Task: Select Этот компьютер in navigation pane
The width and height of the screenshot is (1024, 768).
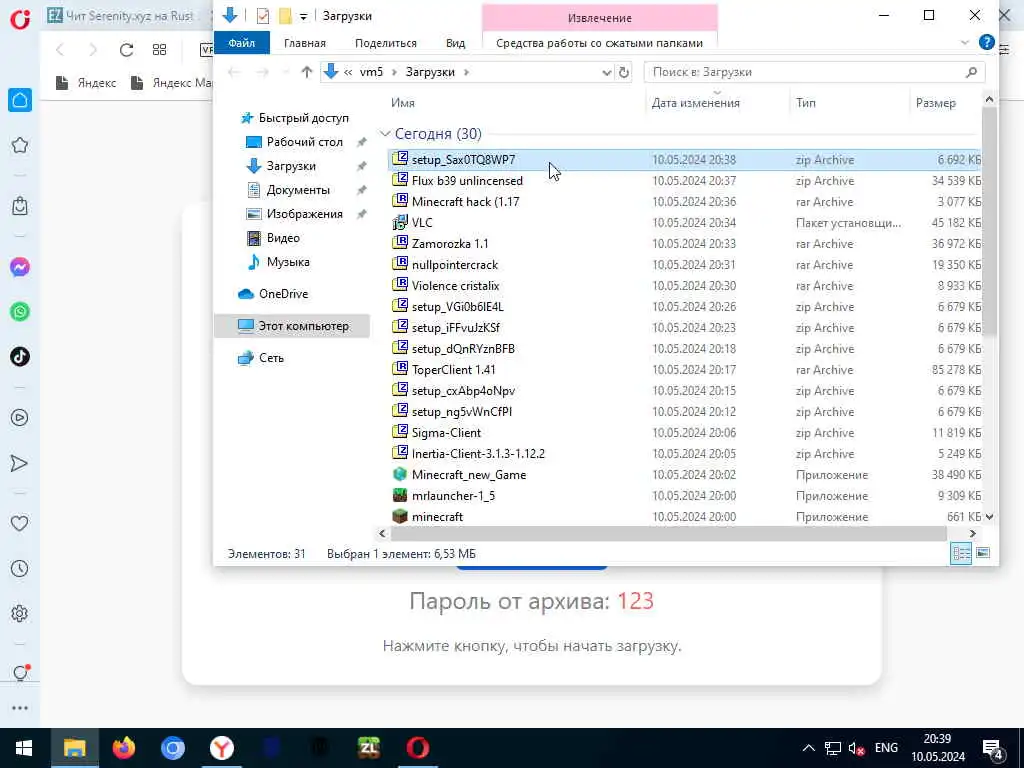Action: point(293,325)
